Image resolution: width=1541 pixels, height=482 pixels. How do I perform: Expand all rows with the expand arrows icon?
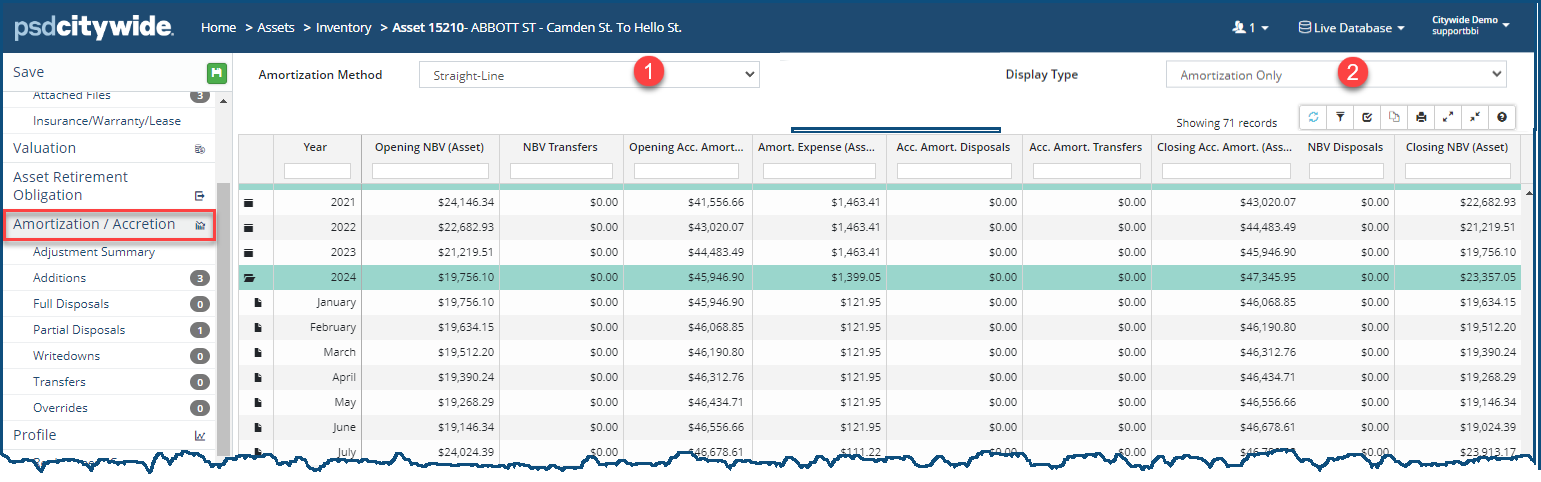1448,118
